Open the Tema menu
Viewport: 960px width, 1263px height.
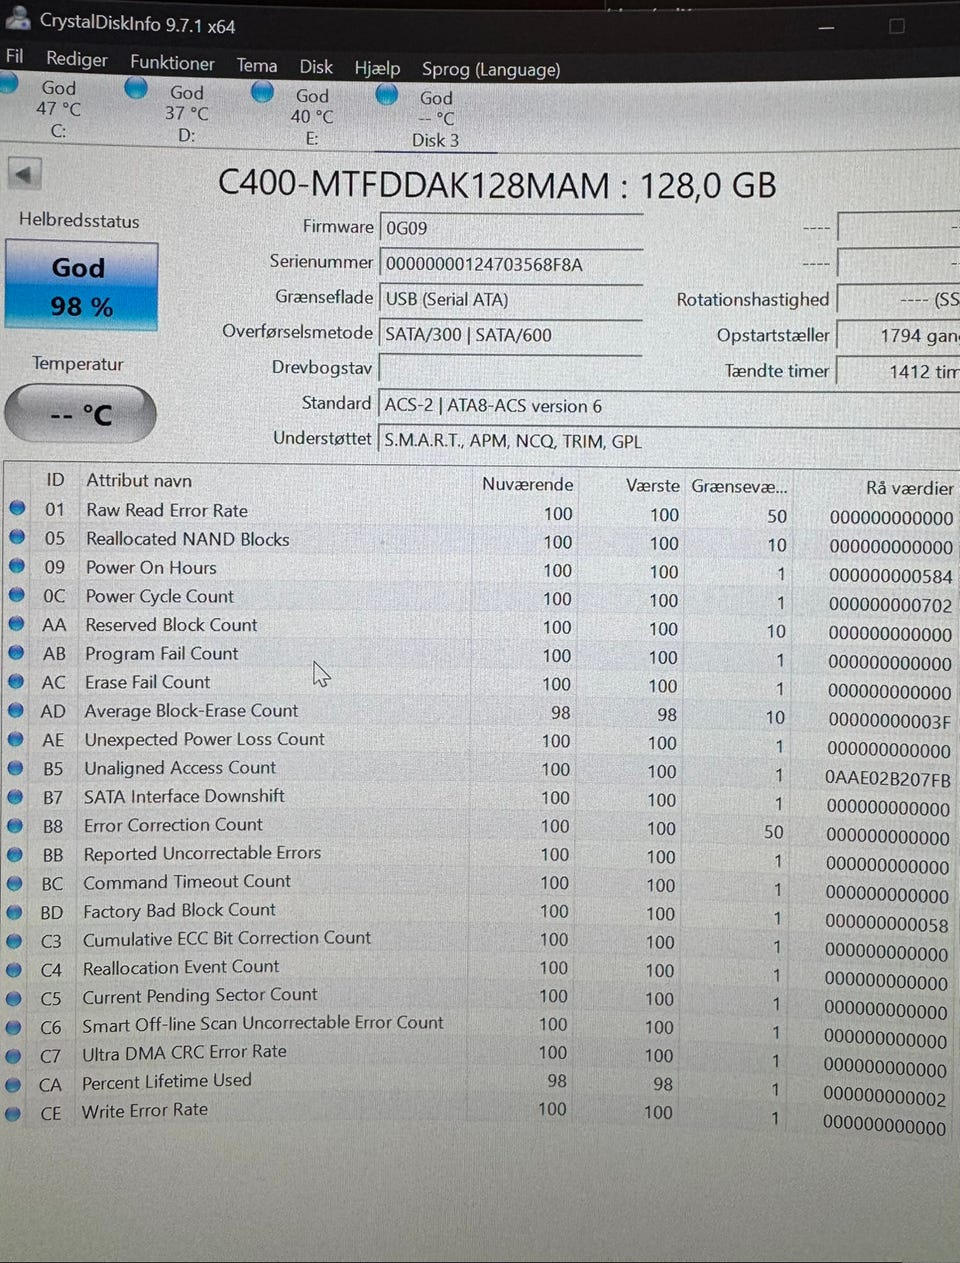pos(257,66)
